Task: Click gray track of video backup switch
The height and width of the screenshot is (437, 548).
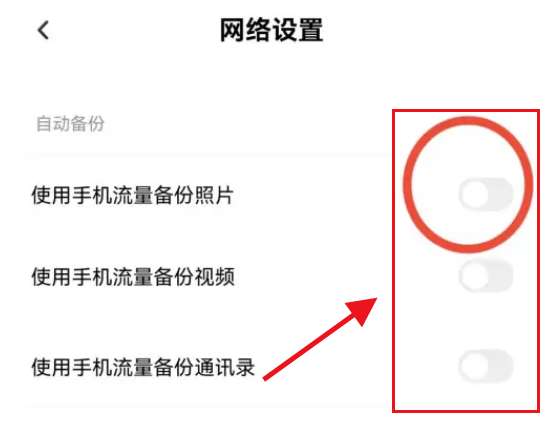Action: [500, 276]
